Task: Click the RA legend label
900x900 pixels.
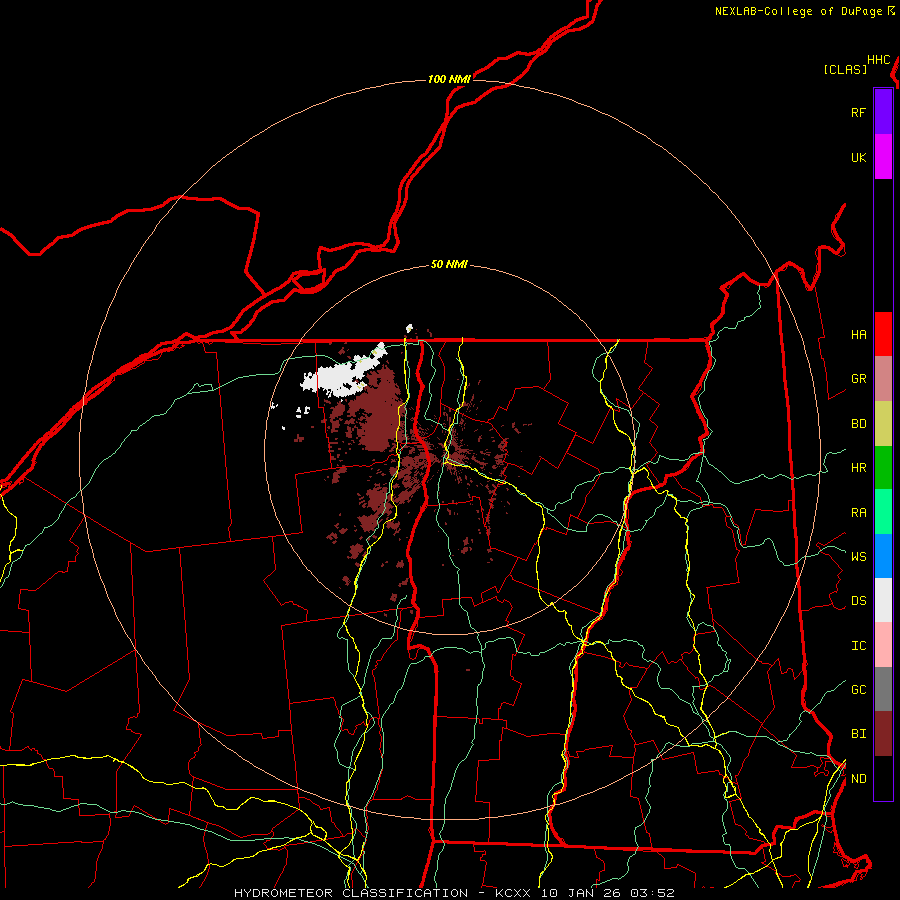Action: point(858,513)
